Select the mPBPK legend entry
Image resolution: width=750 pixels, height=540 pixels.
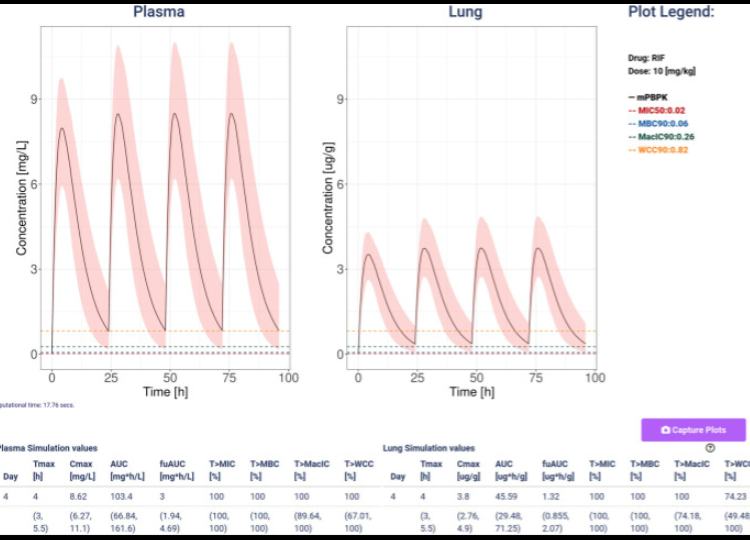648,97
